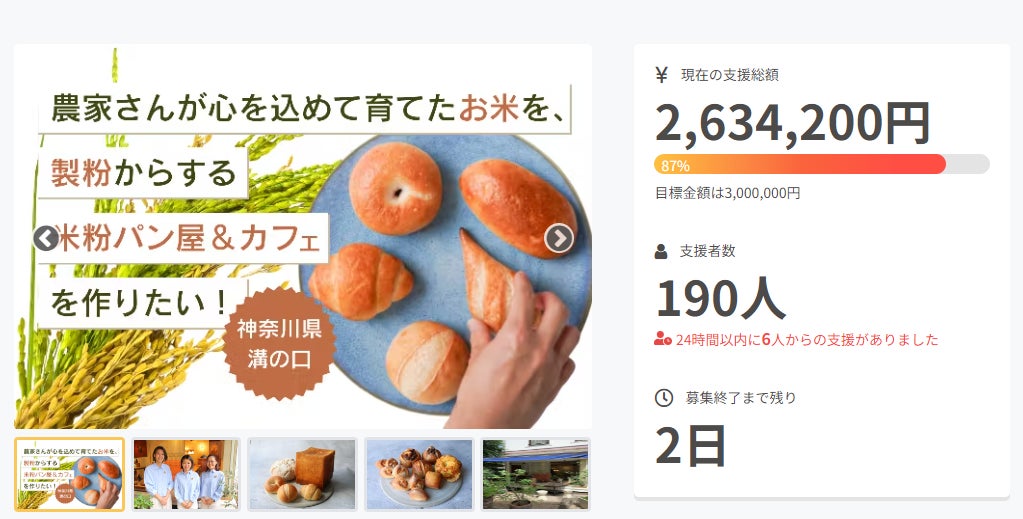Click the 190人 supporter count
The height and width of the screenshot is (519, 1023).
coord(720,298)
